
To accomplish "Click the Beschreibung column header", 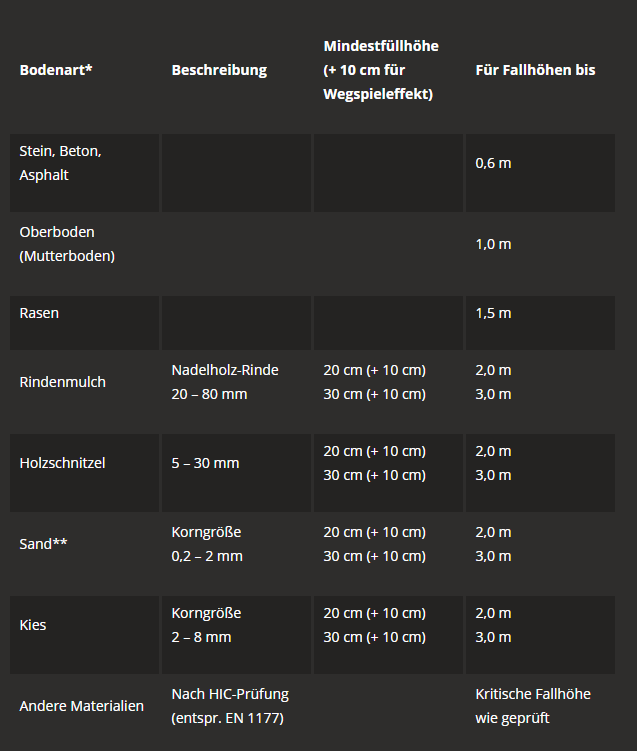I will [219, 70].
